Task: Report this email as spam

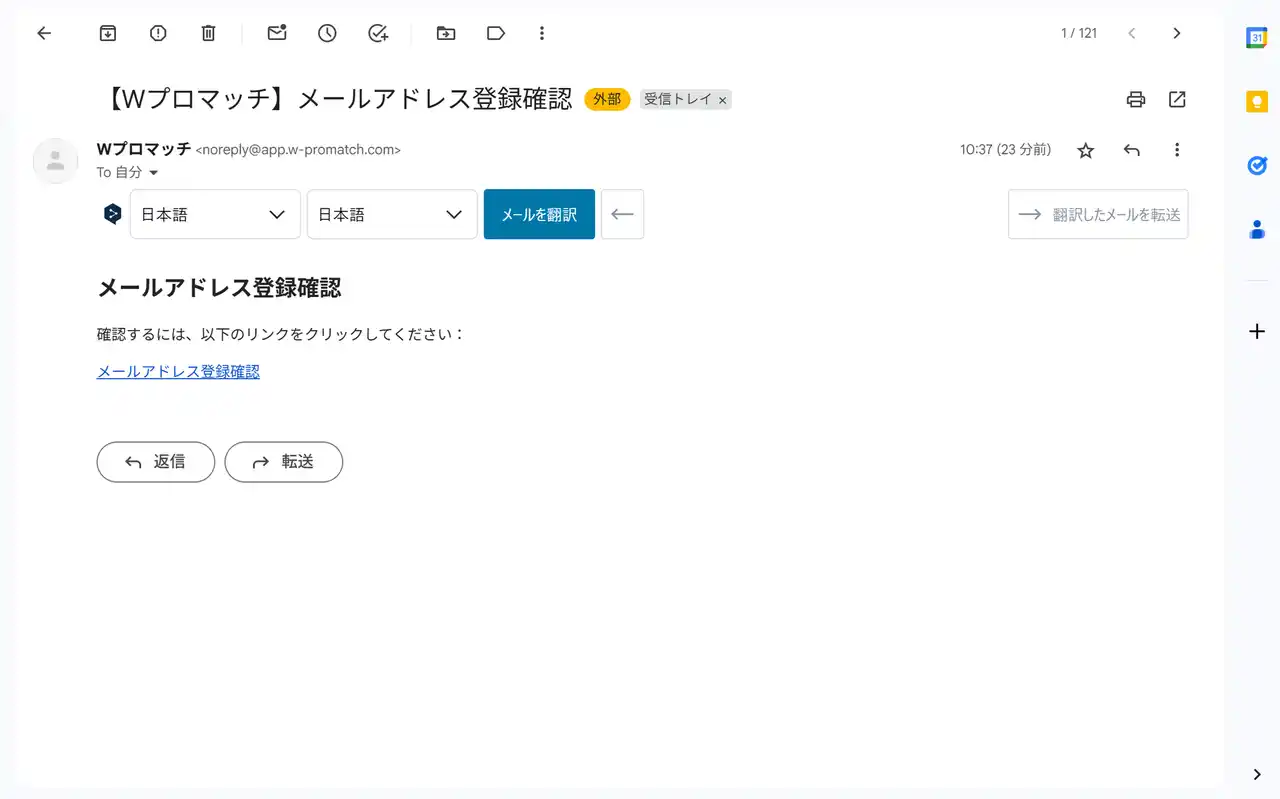Action: pos(158,33)
